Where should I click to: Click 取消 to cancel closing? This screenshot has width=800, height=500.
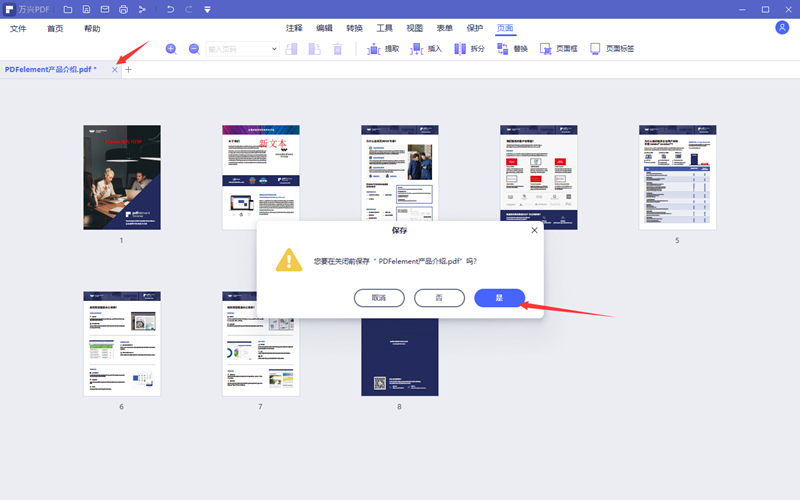379,297
